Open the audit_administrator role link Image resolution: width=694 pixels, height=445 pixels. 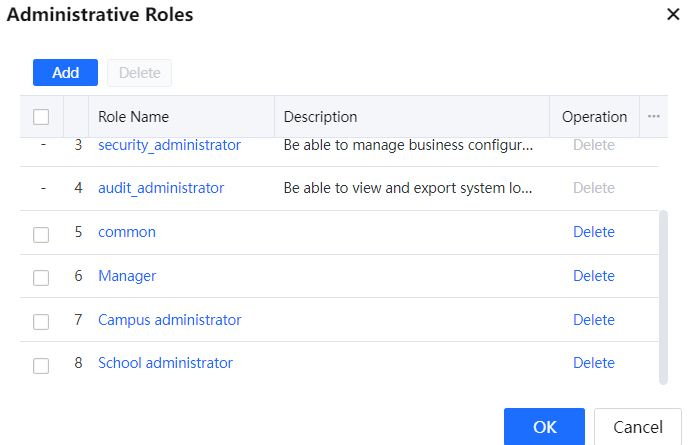160,188
